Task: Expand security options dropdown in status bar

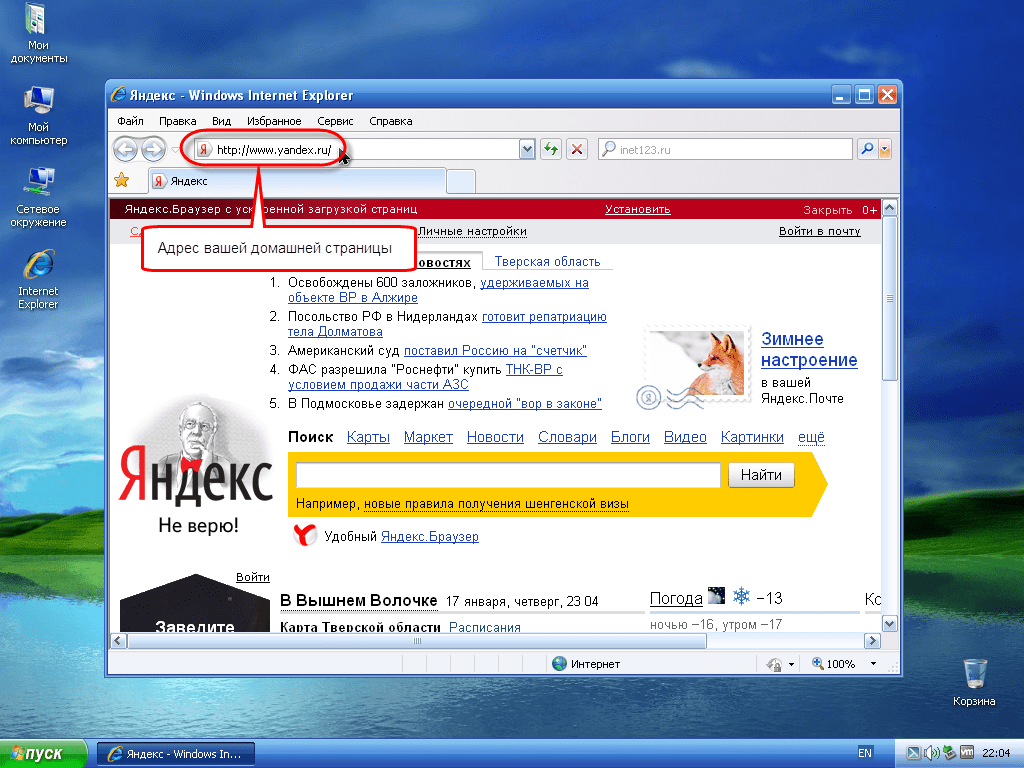Action: point(791,665)
